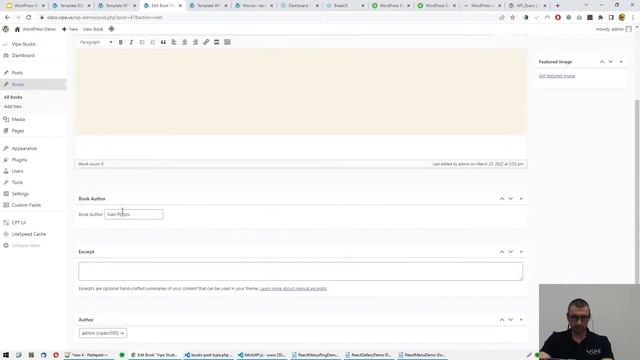
Task: Insert Read More tag
Action: pyautogui.click(x=217, y=42)
